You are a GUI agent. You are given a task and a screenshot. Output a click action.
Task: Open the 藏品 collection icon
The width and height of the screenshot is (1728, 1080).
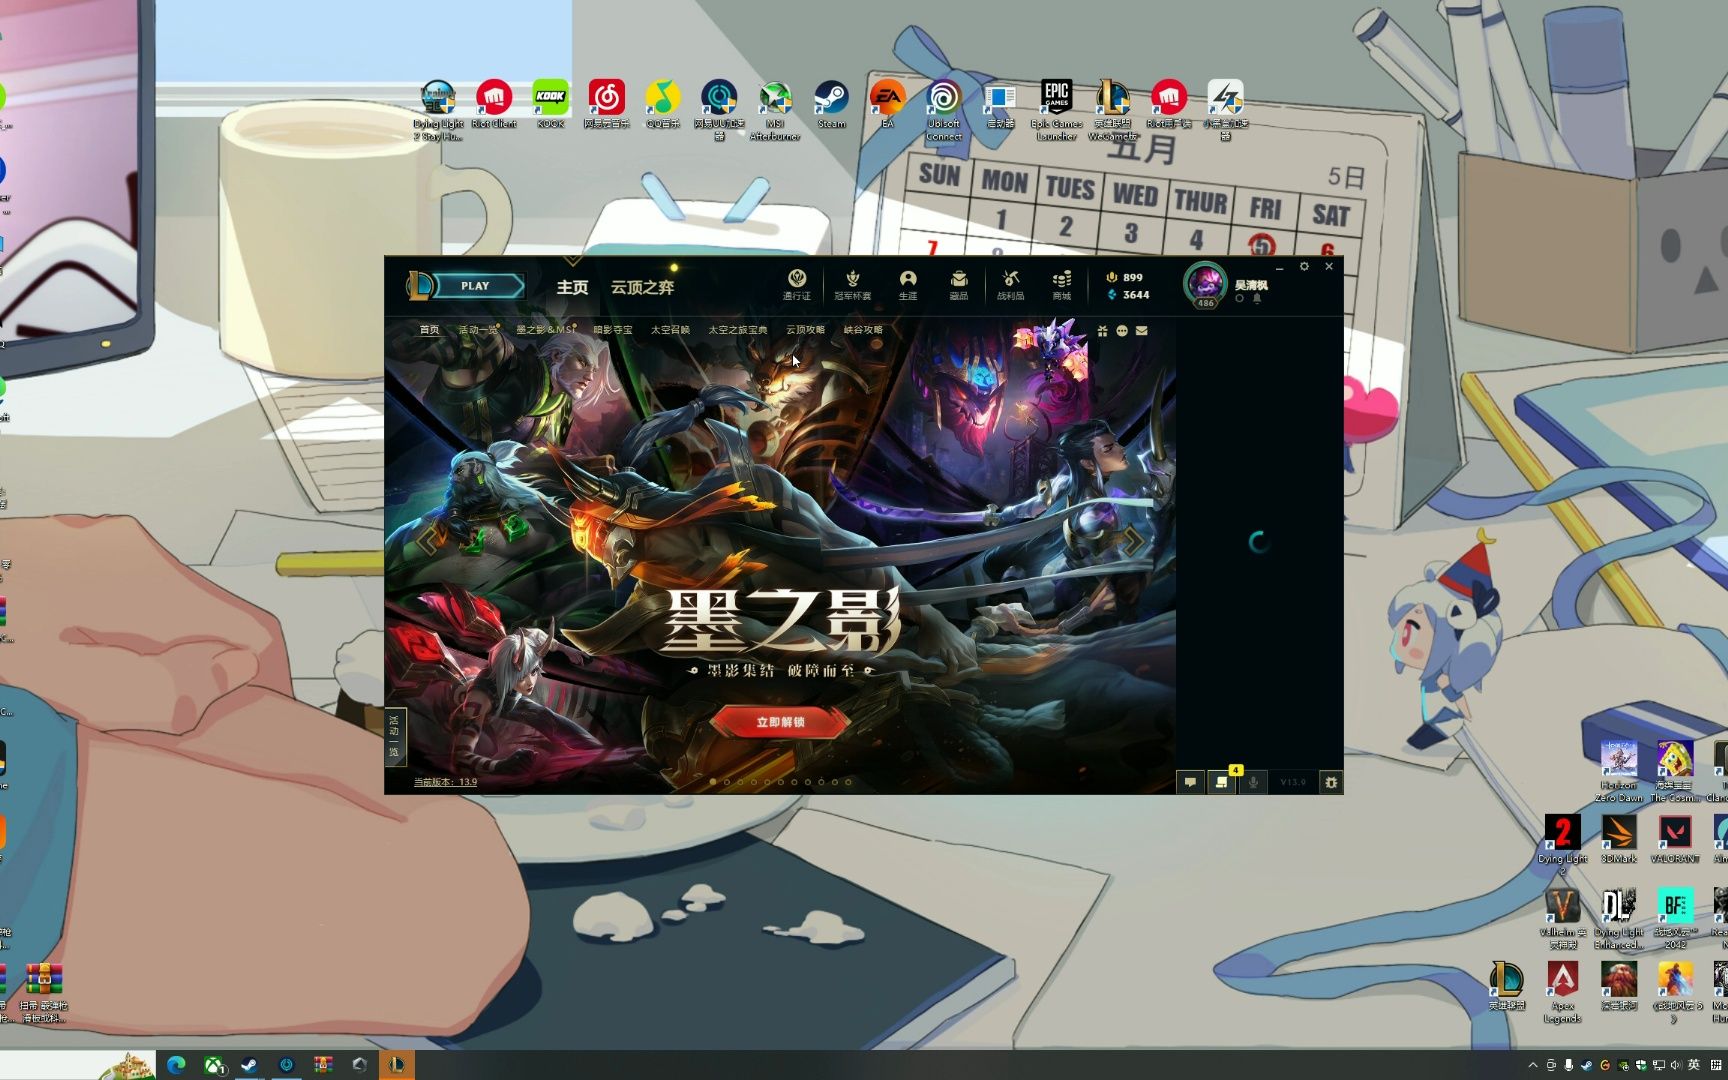click(x=958, y=285)
